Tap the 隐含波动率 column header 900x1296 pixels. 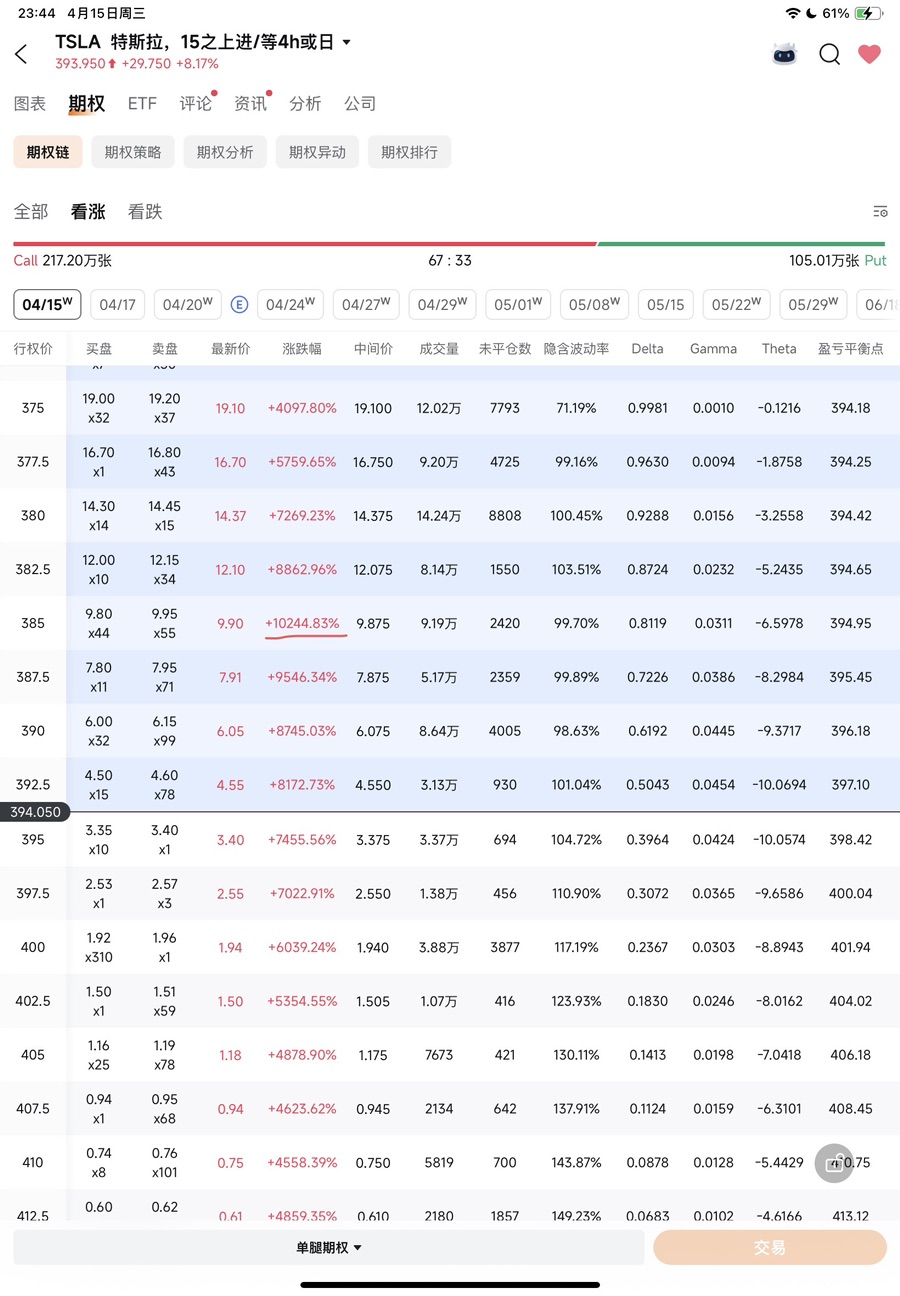coord(576,349)
